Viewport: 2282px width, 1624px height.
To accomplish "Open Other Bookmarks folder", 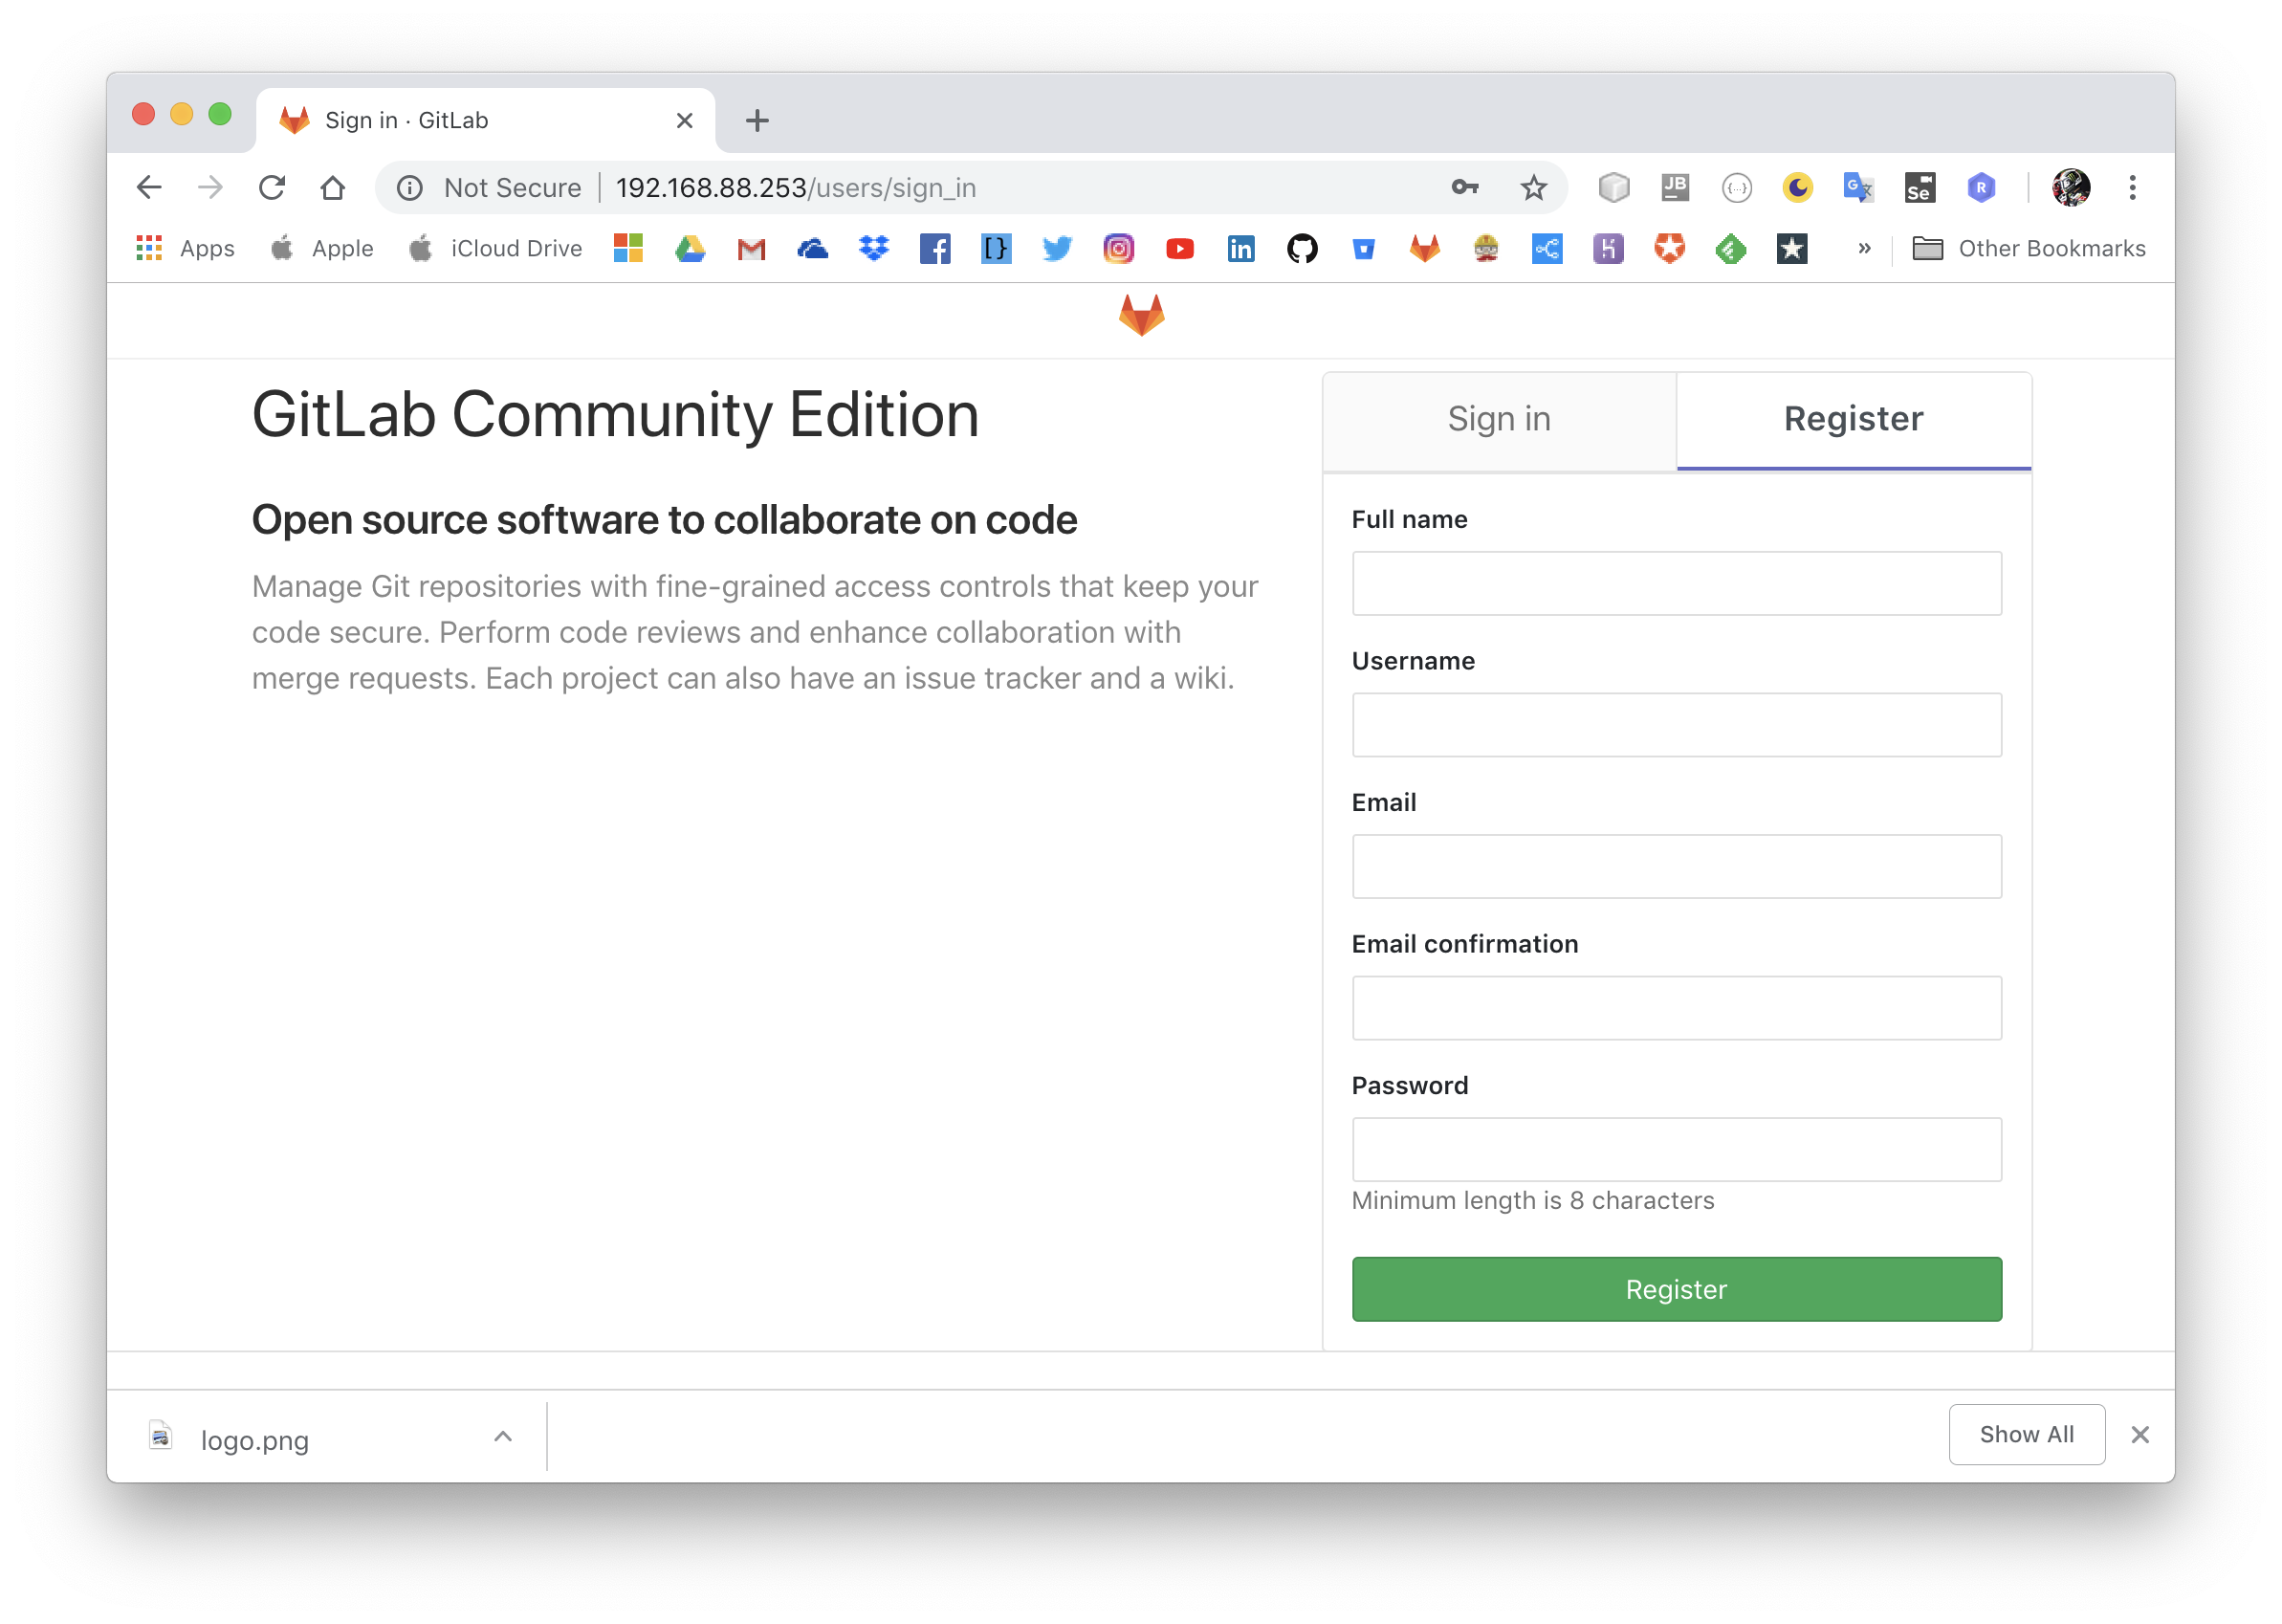I will pyautogui.click(x=2028, y=248).
